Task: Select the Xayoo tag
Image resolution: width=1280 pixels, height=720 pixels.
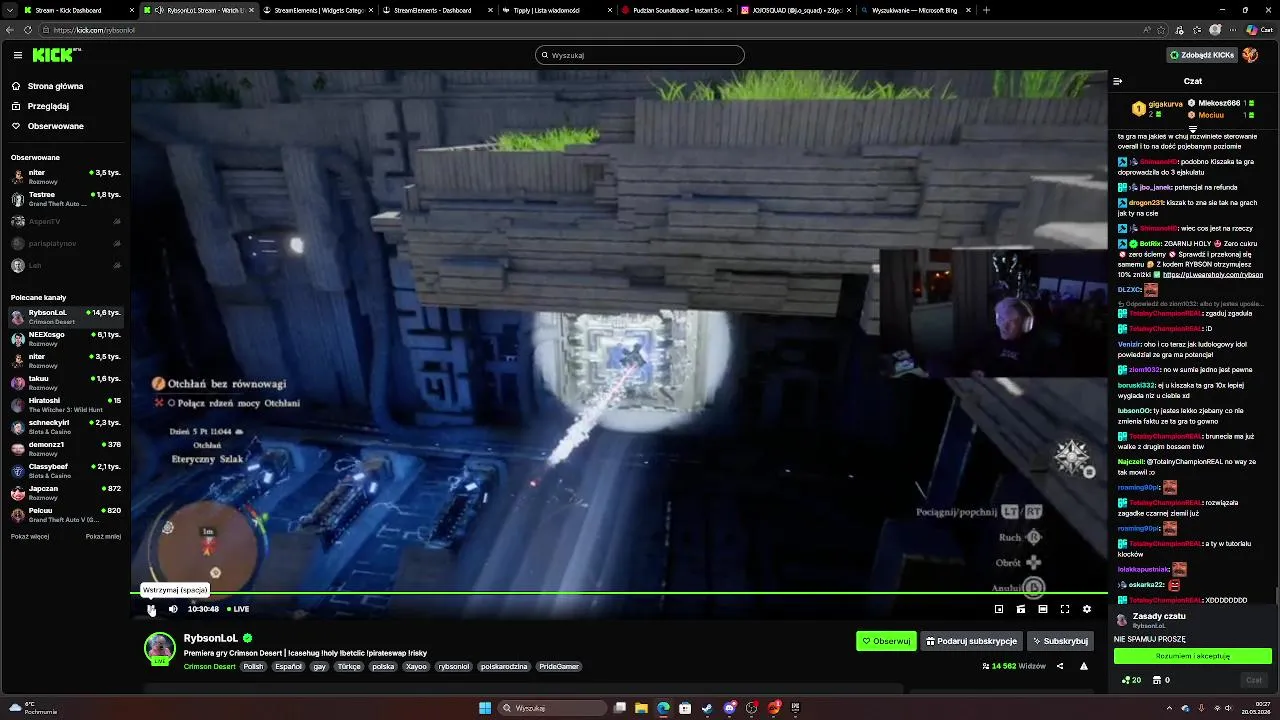Action: coord(416,666)
